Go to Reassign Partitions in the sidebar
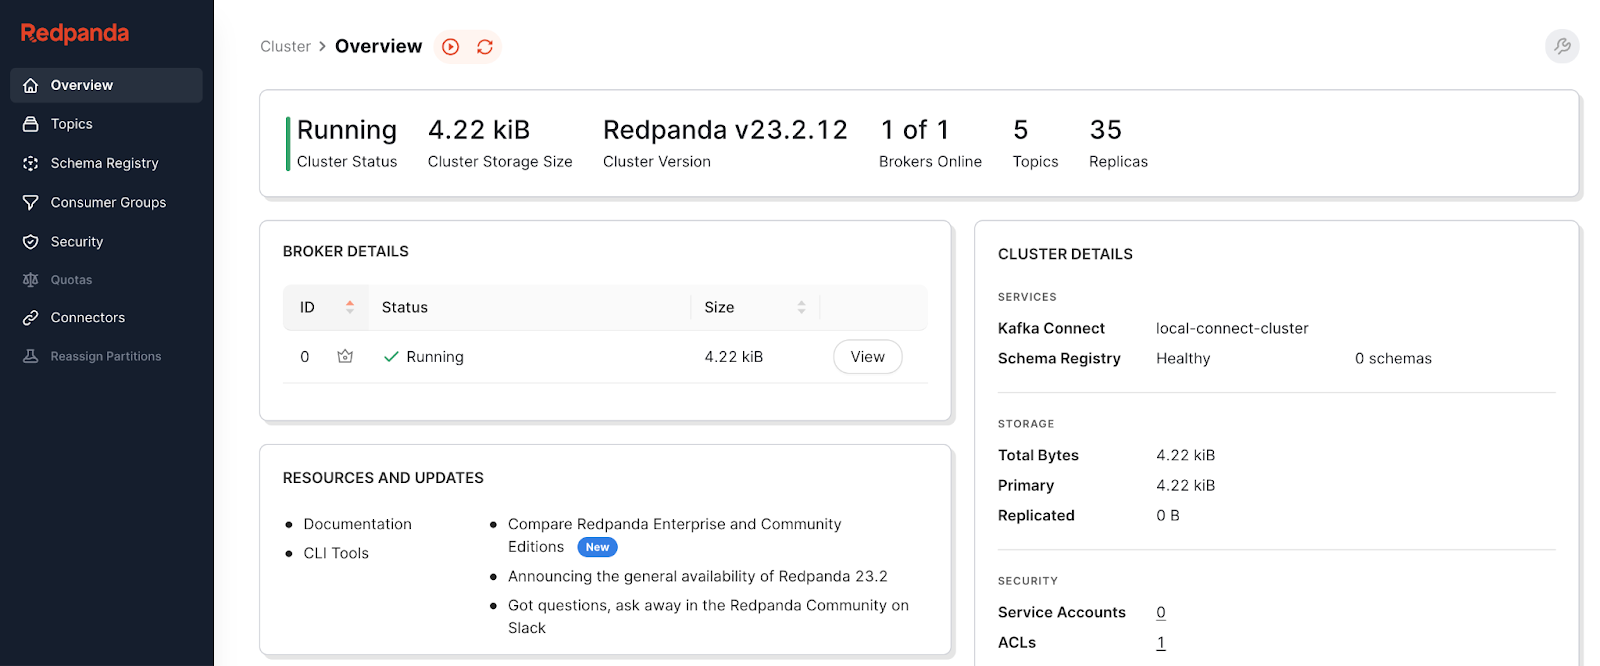Screen dimensions: 1600x666 tap(106, 356)
